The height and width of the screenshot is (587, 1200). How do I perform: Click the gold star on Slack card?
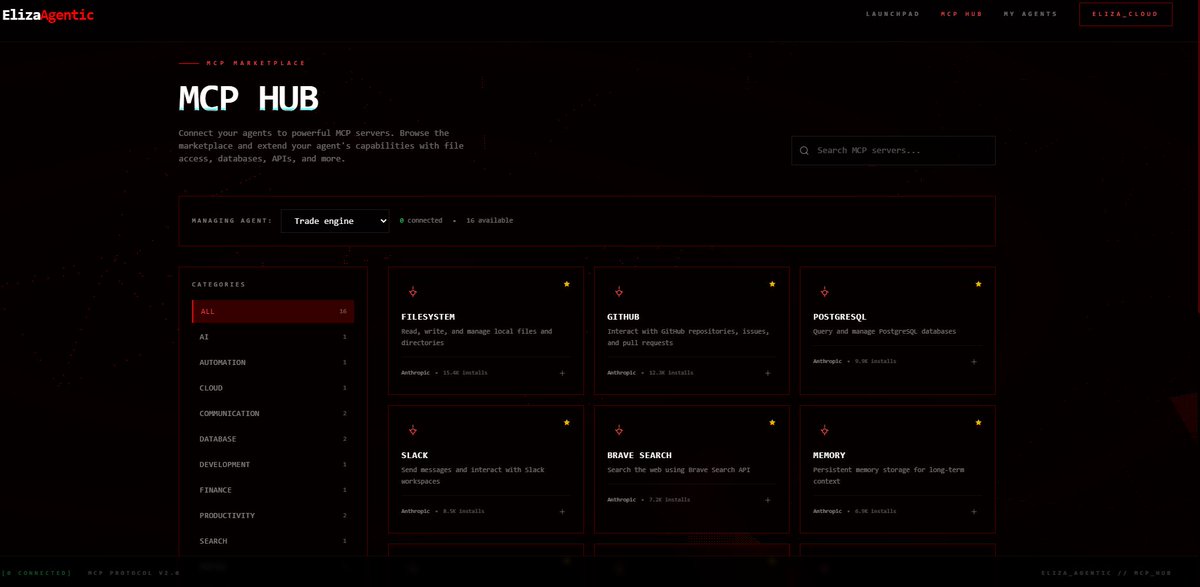click(566, 422)
